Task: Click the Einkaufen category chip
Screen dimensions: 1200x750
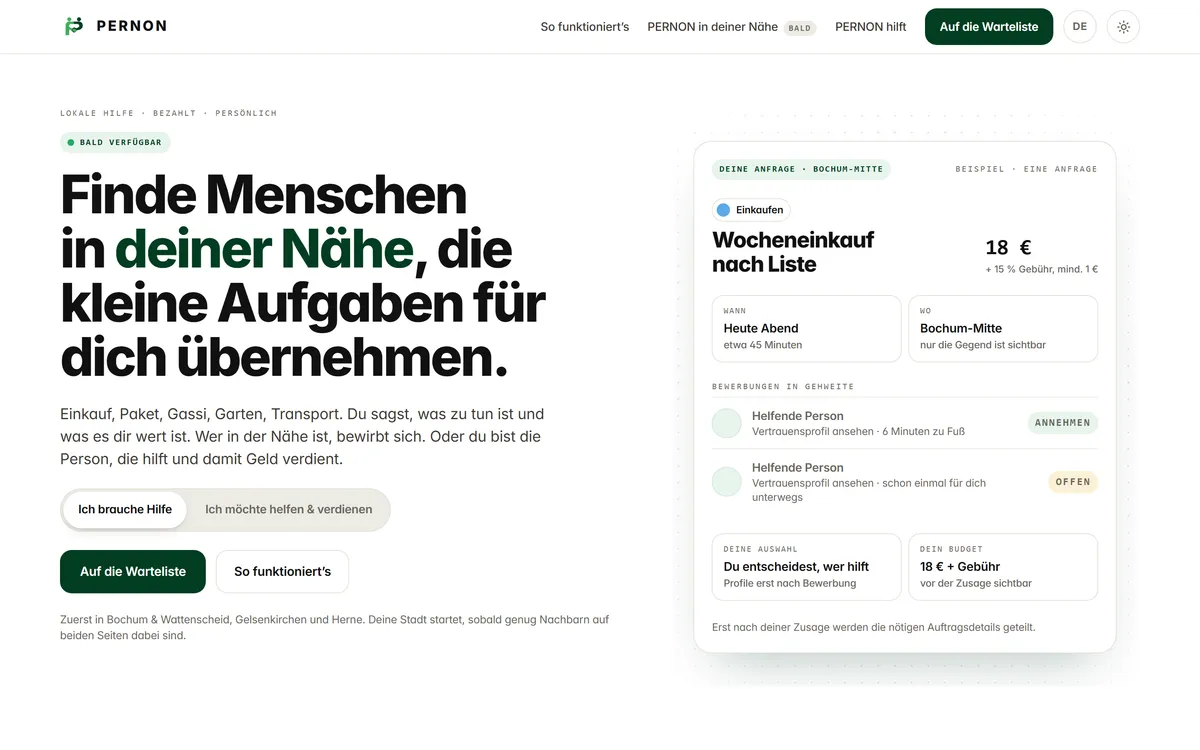Action: (751, 210)
